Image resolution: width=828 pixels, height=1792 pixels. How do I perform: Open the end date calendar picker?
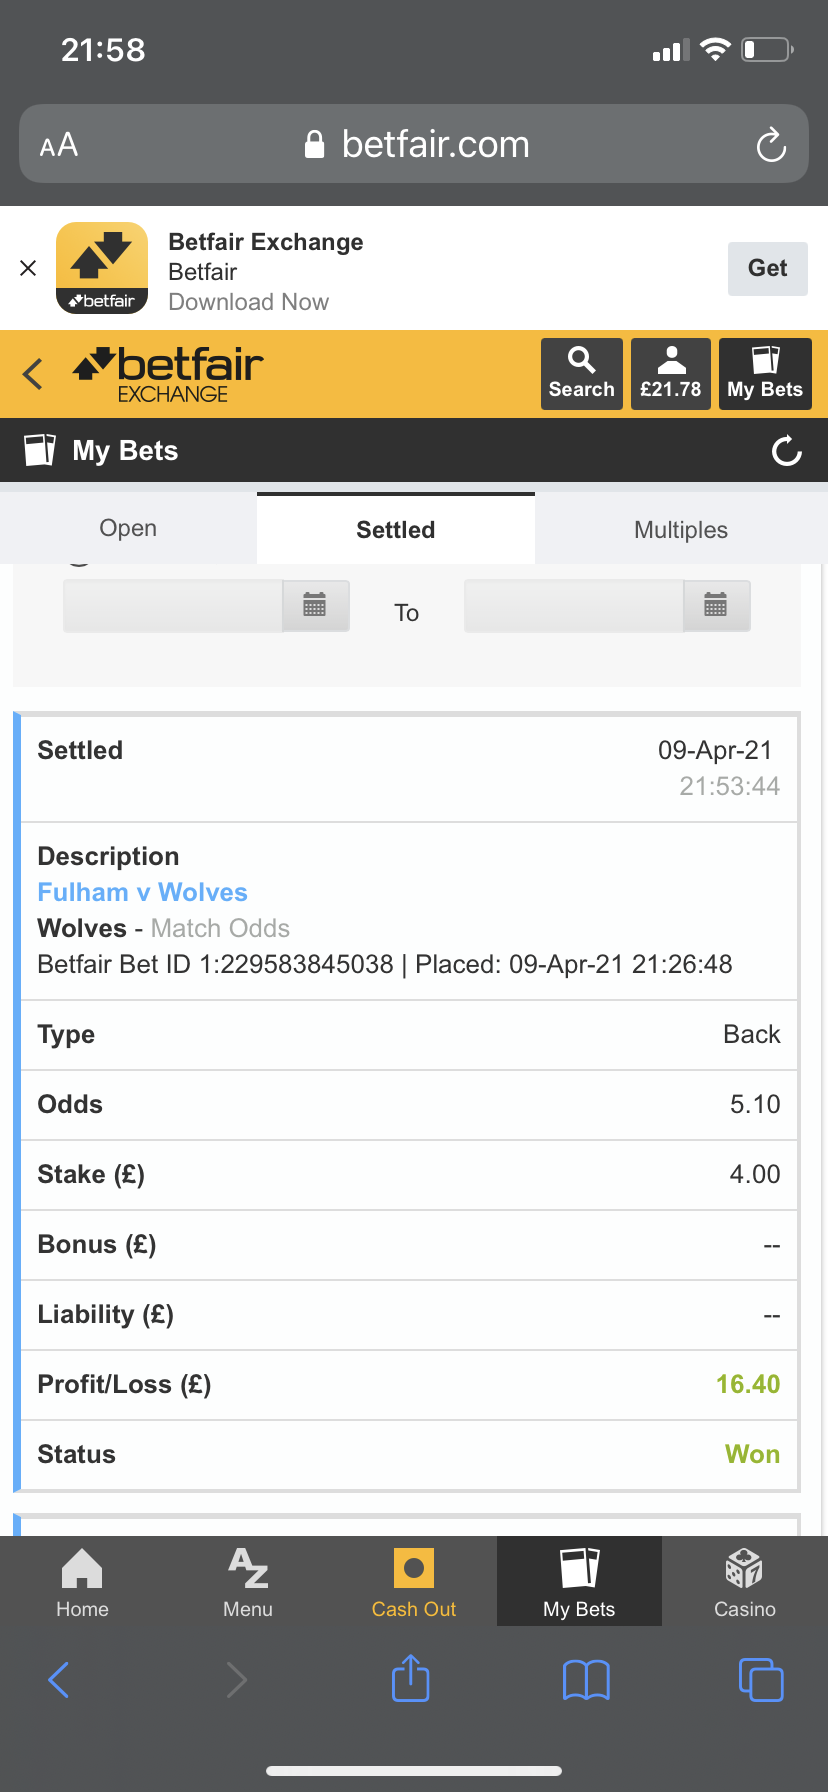[716, 606]
